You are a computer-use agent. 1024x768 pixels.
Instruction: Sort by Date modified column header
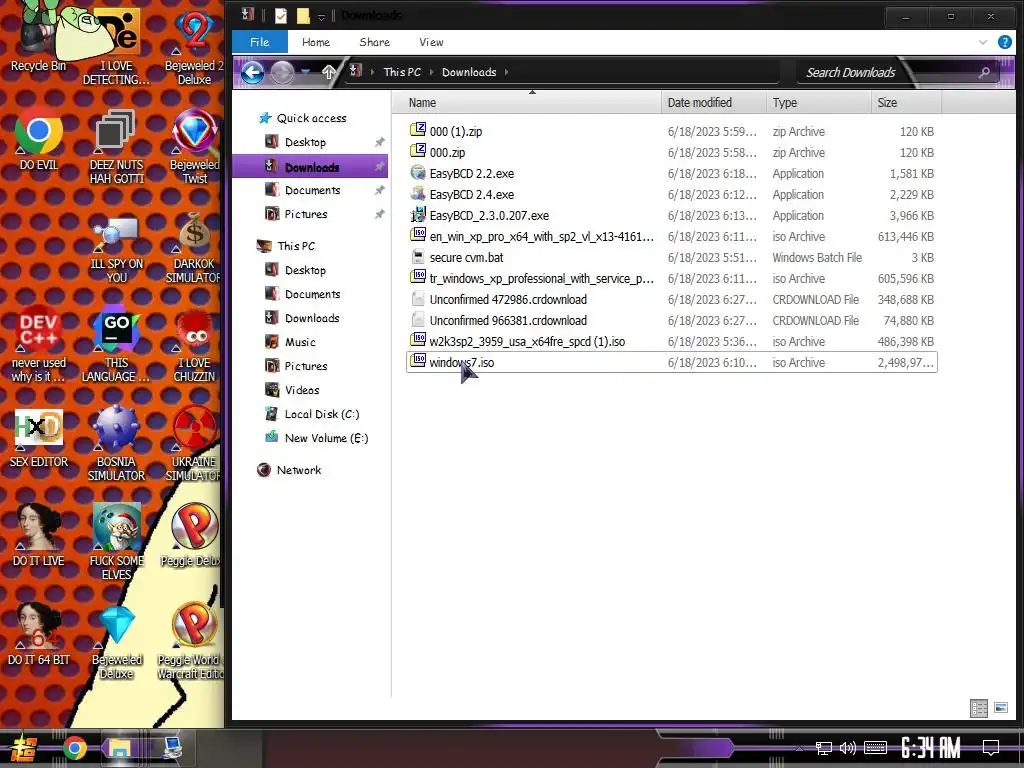click(x=714, y=103)
